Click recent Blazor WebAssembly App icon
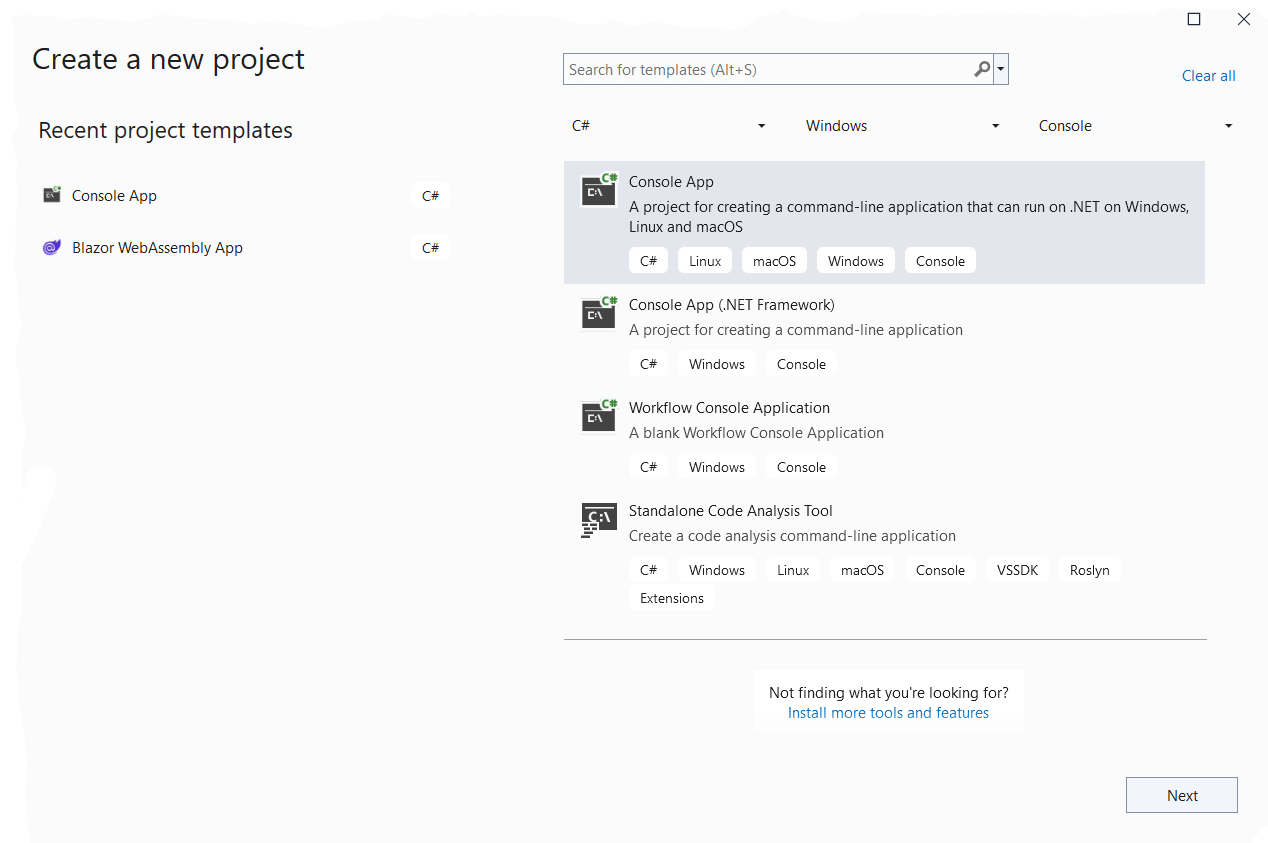 pos(52,247)
